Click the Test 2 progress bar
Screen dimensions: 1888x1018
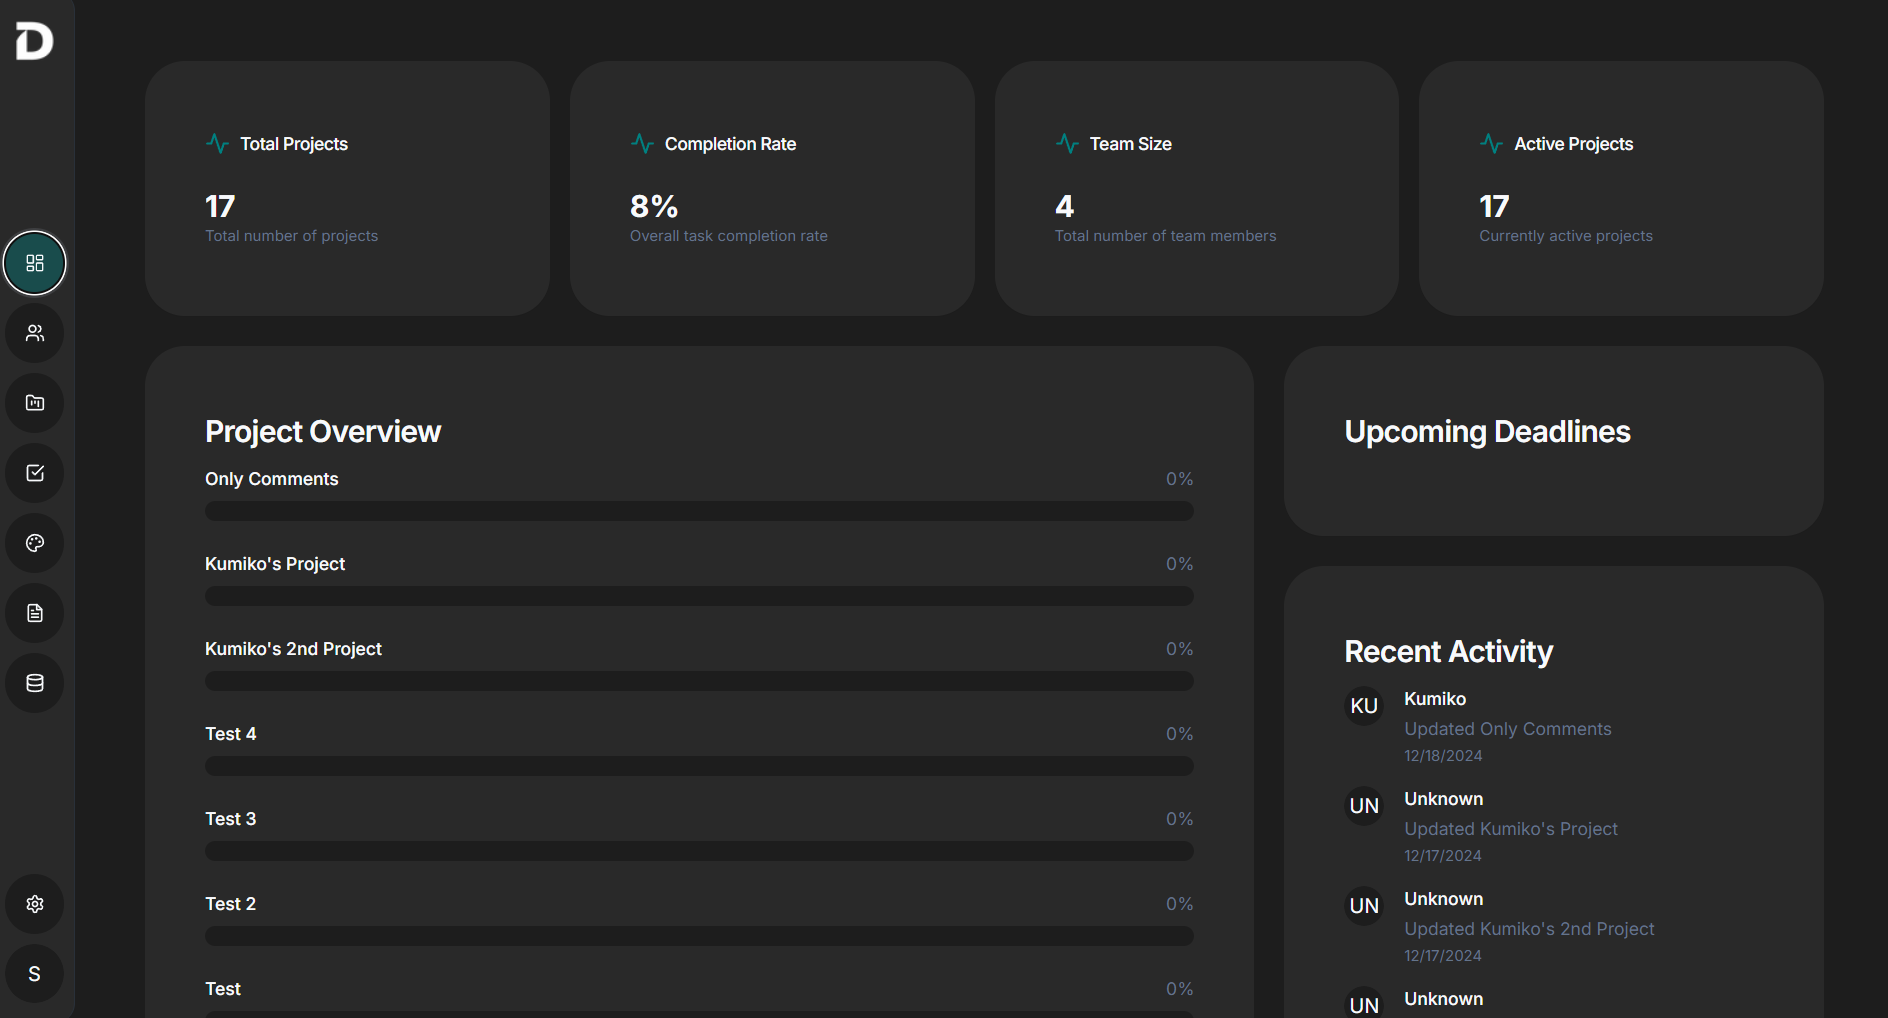(699, 936)
